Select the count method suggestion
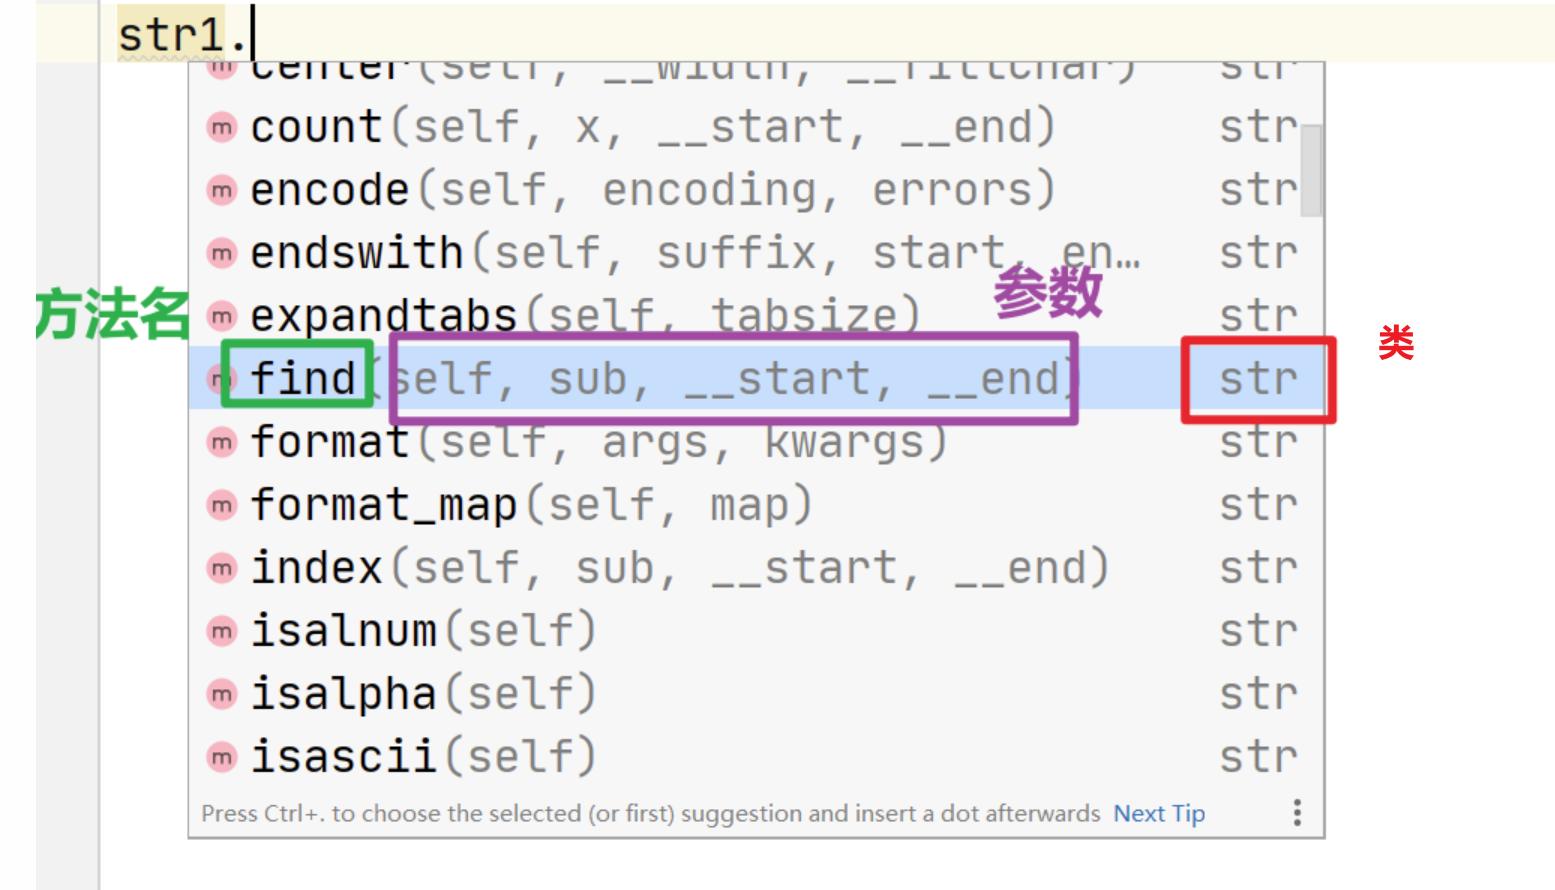The width and height of the screenshot is (1555, 890). (316, 128)
